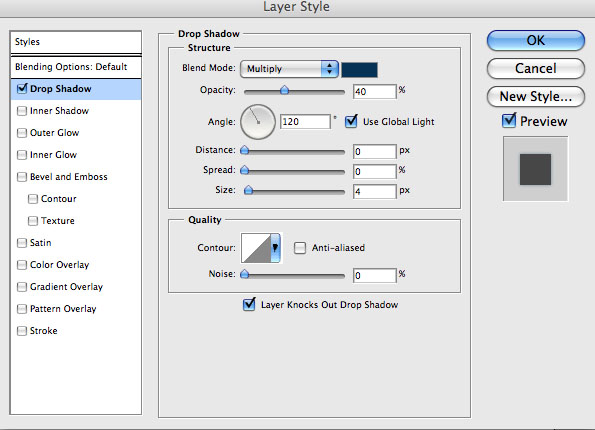595x430 pixels.
Task: Enable the Inner Shadow checkbox
Action: pos(22,111)
